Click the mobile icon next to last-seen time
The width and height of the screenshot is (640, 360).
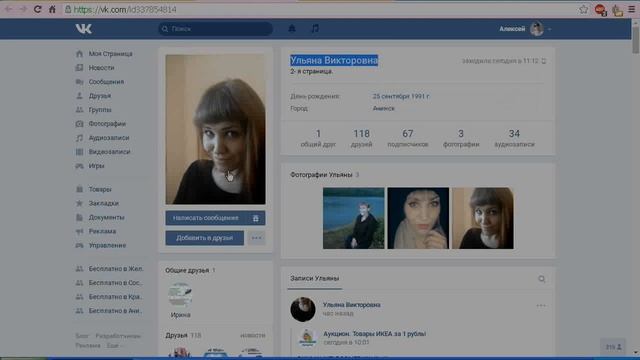[544, 61]
